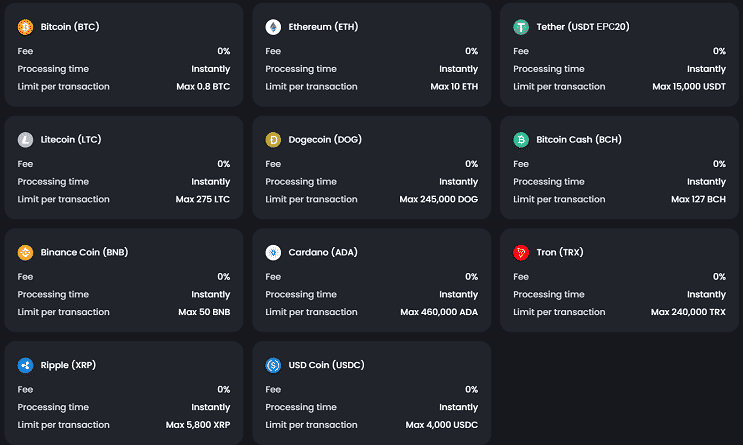
Task: Click Instantly processing time on Cardano card
Action: [459, 295]
